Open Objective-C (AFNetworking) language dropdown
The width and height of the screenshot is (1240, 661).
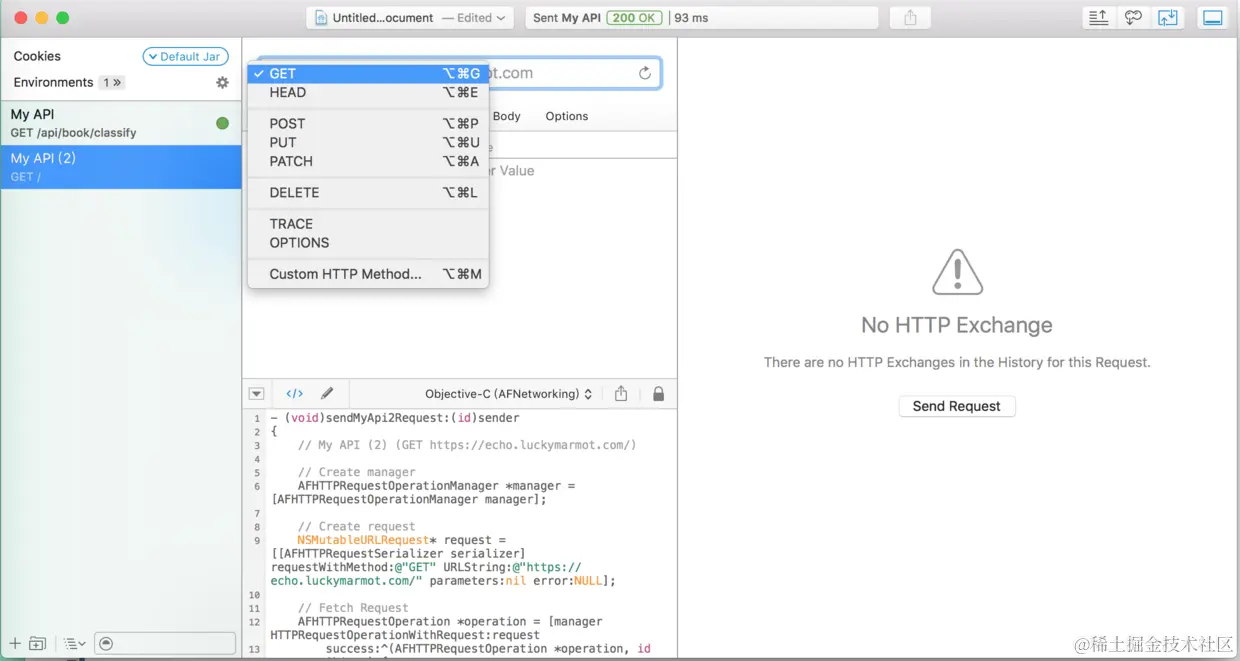[508, 394]
